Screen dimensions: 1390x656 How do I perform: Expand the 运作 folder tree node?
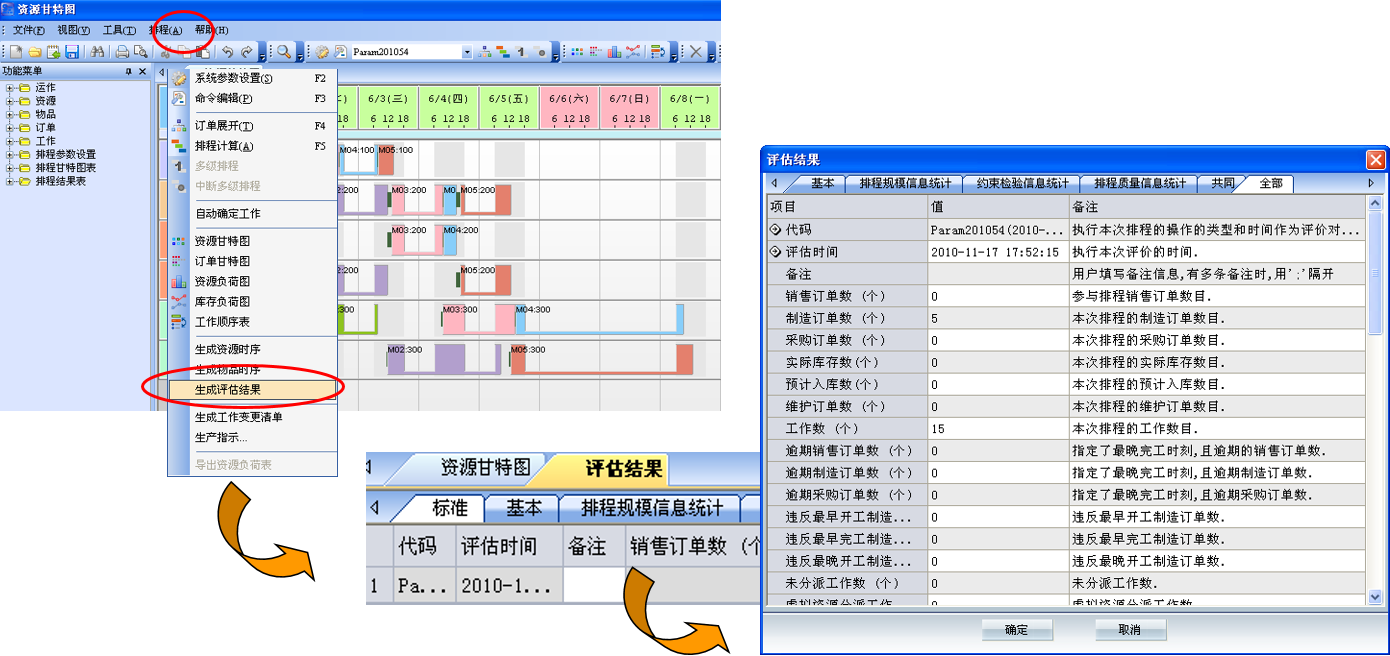tap(10, 88)
